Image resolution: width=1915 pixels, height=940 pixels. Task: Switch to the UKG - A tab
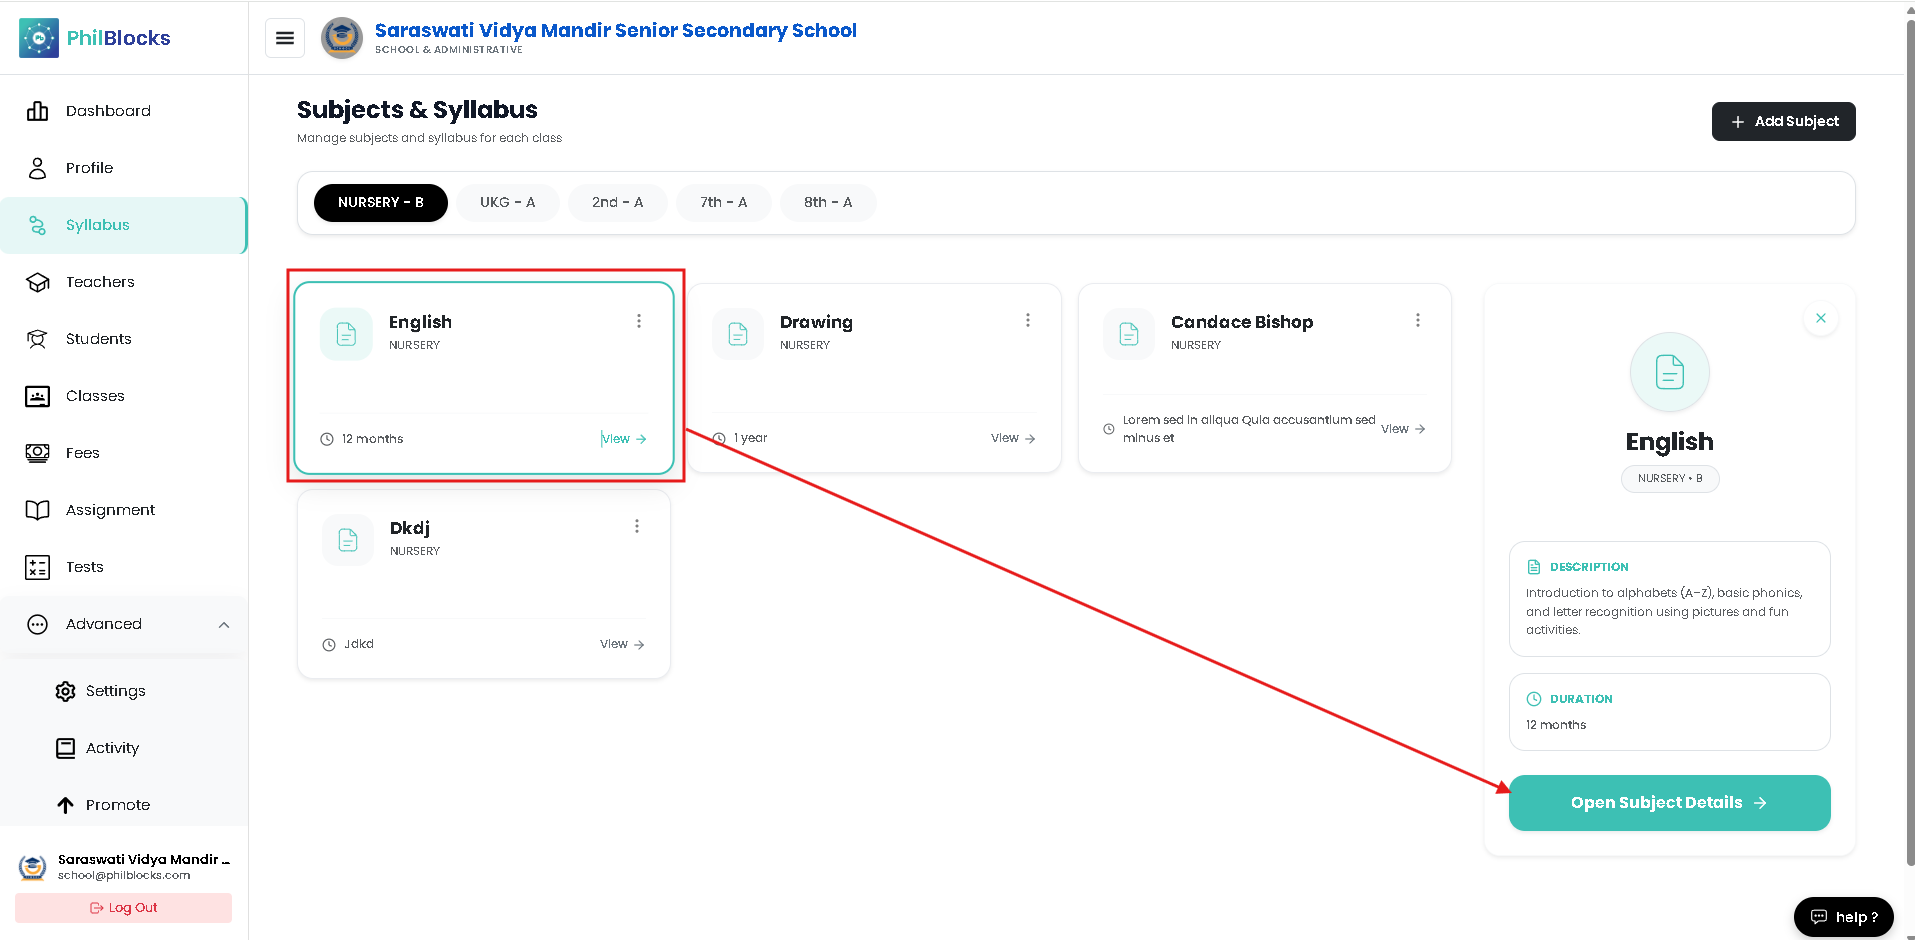pos(507,202)
